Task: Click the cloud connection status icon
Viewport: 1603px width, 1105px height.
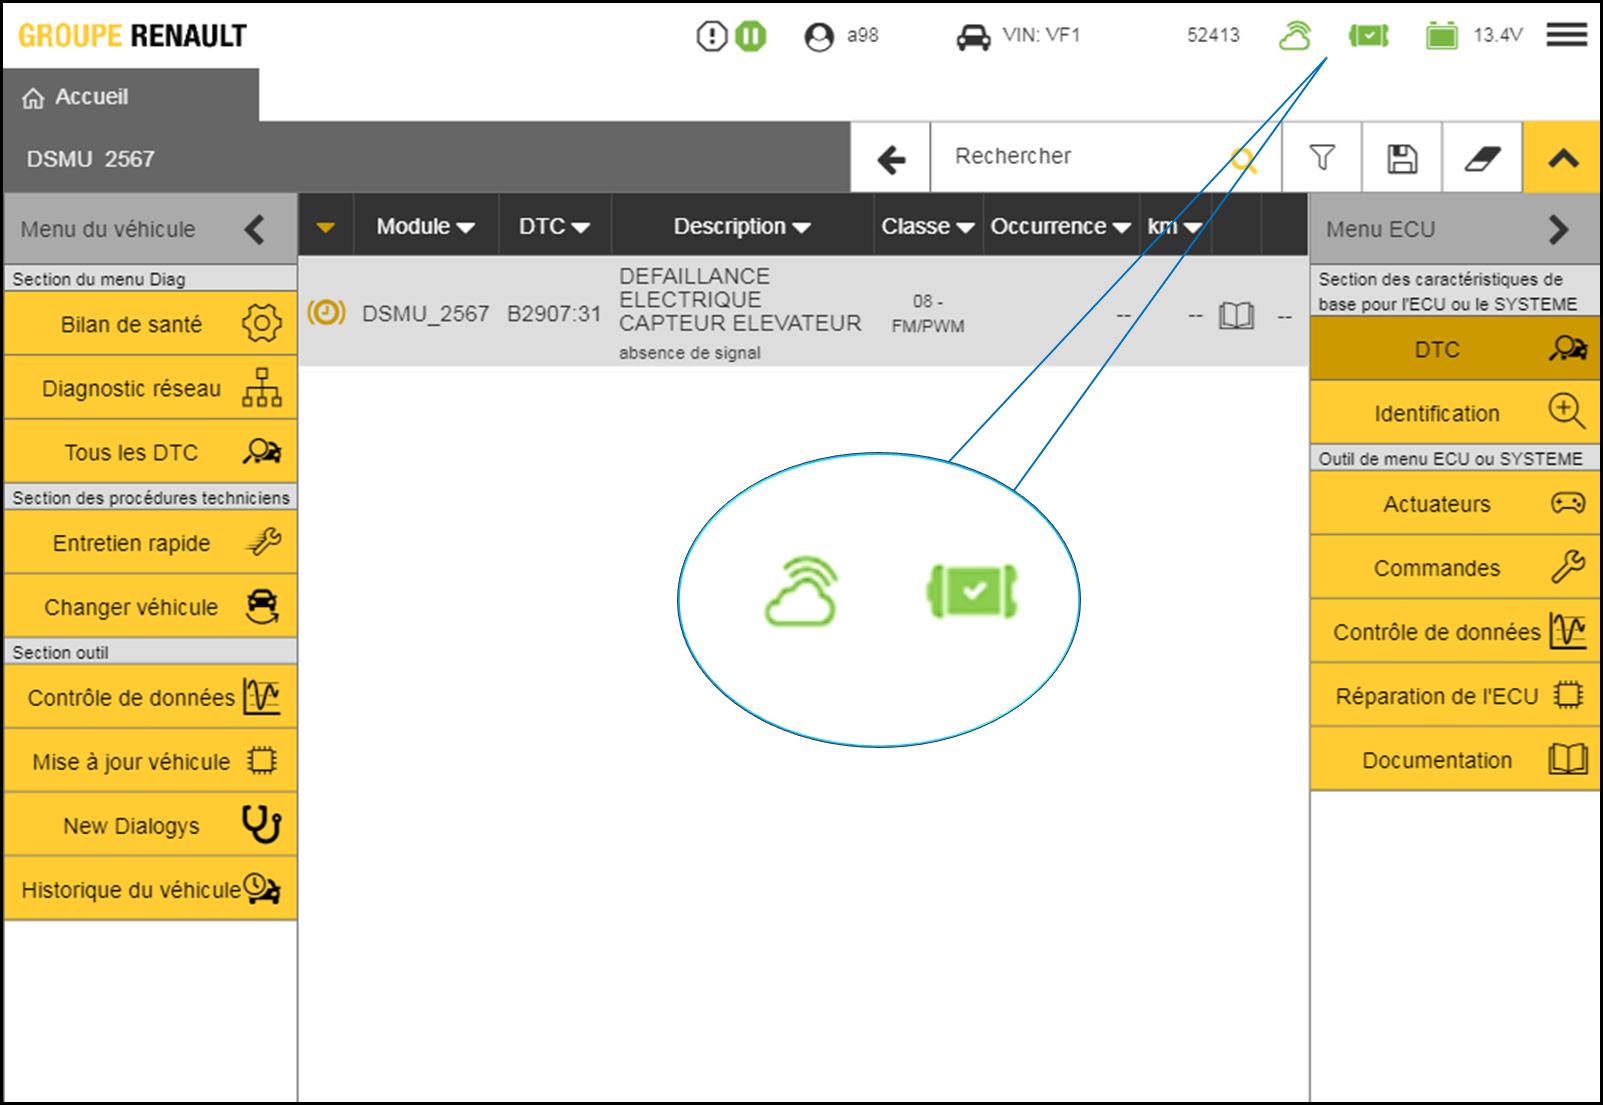Action: pyautogui.click(x=1295, y=36)
